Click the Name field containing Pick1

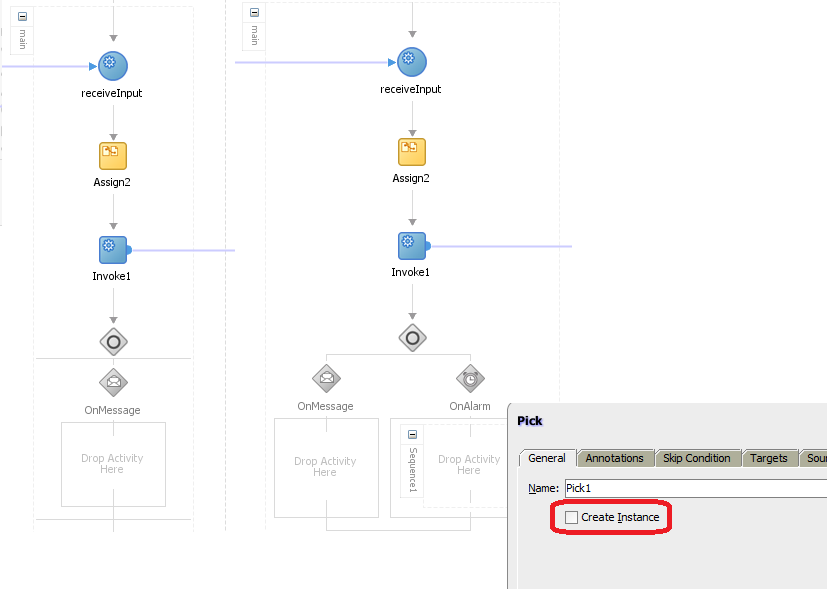tap(696, 488)
